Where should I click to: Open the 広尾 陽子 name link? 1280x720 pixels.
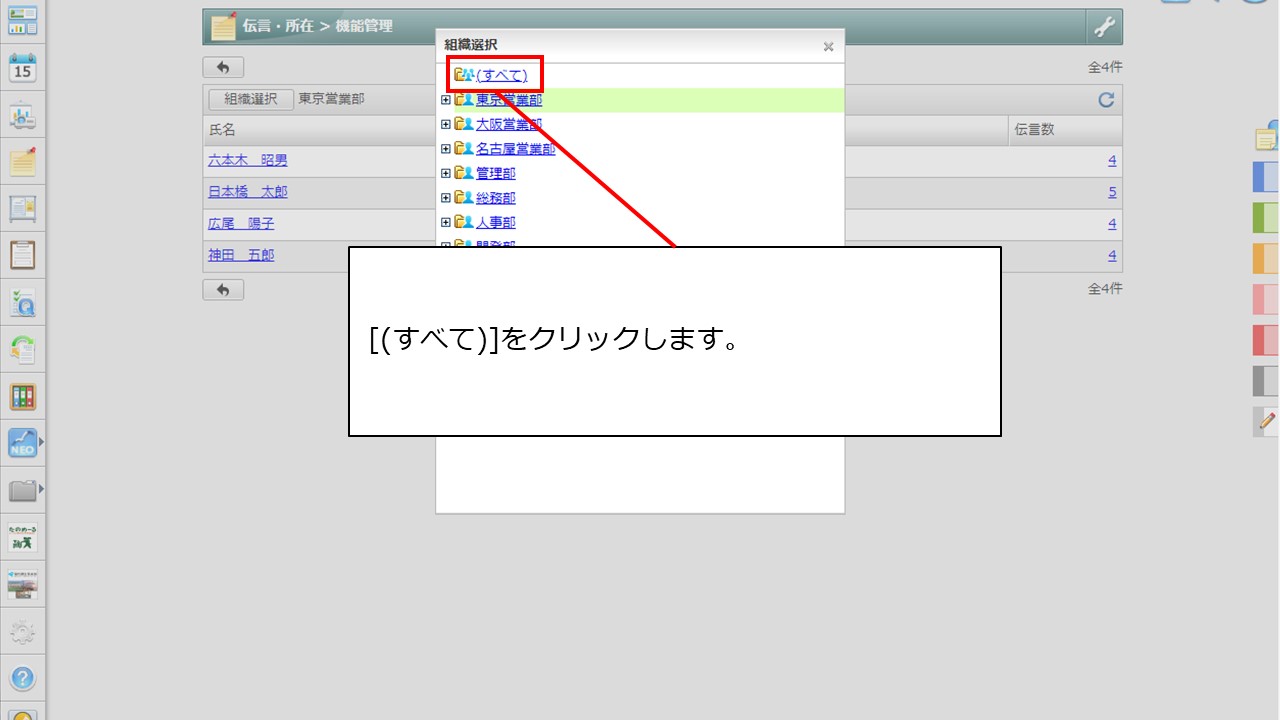click(x=241, y=224)
